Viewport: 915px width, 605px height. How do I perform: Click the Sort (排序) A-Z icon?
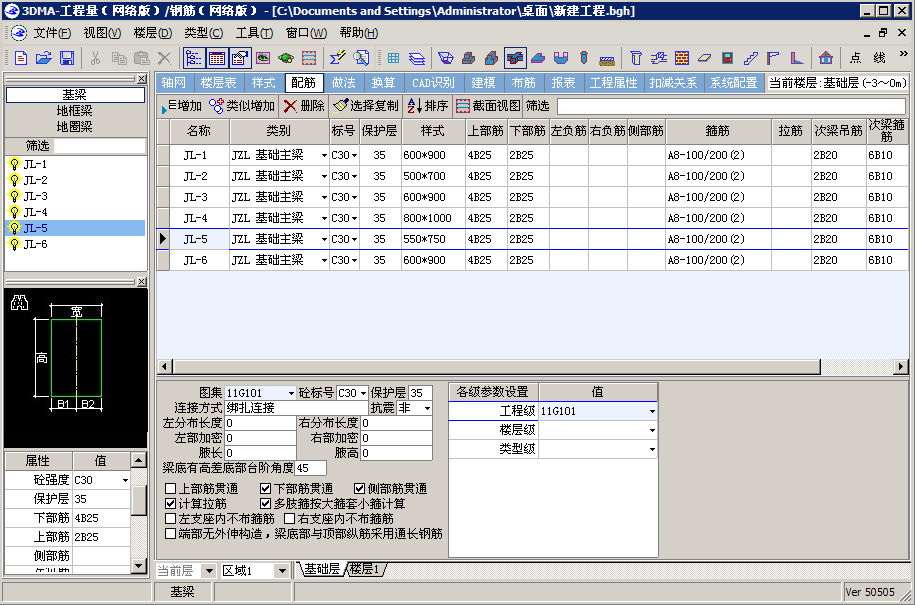[x=427, y=106]
